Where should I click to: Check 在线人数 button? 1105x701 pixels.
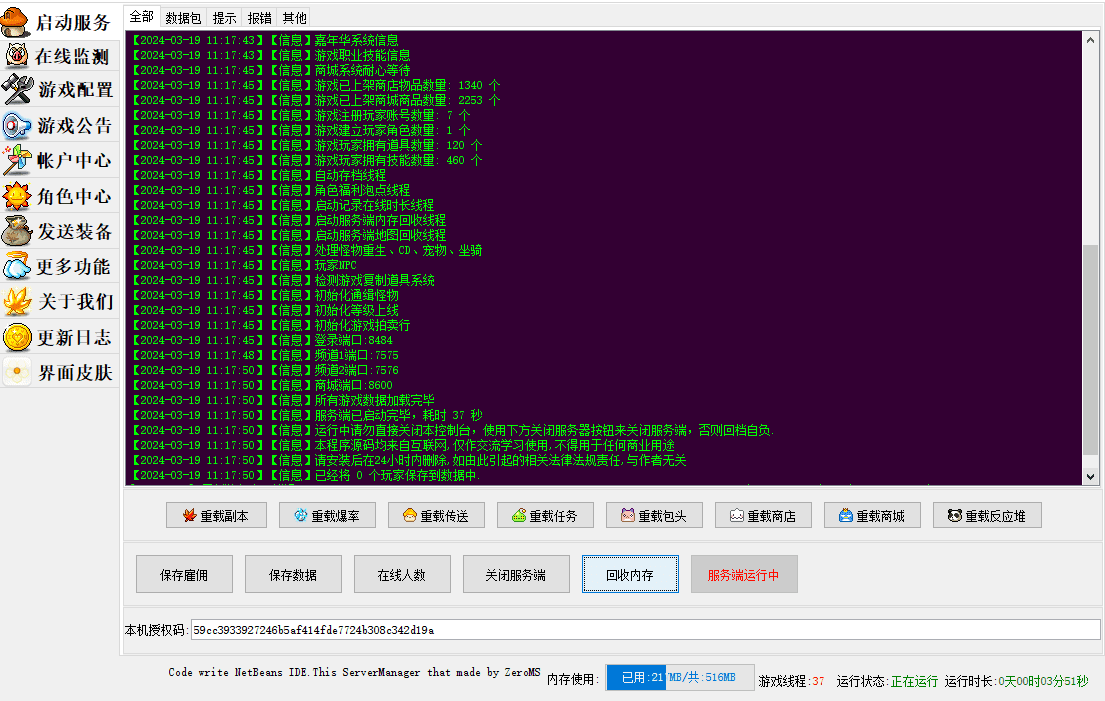(402, 574)
